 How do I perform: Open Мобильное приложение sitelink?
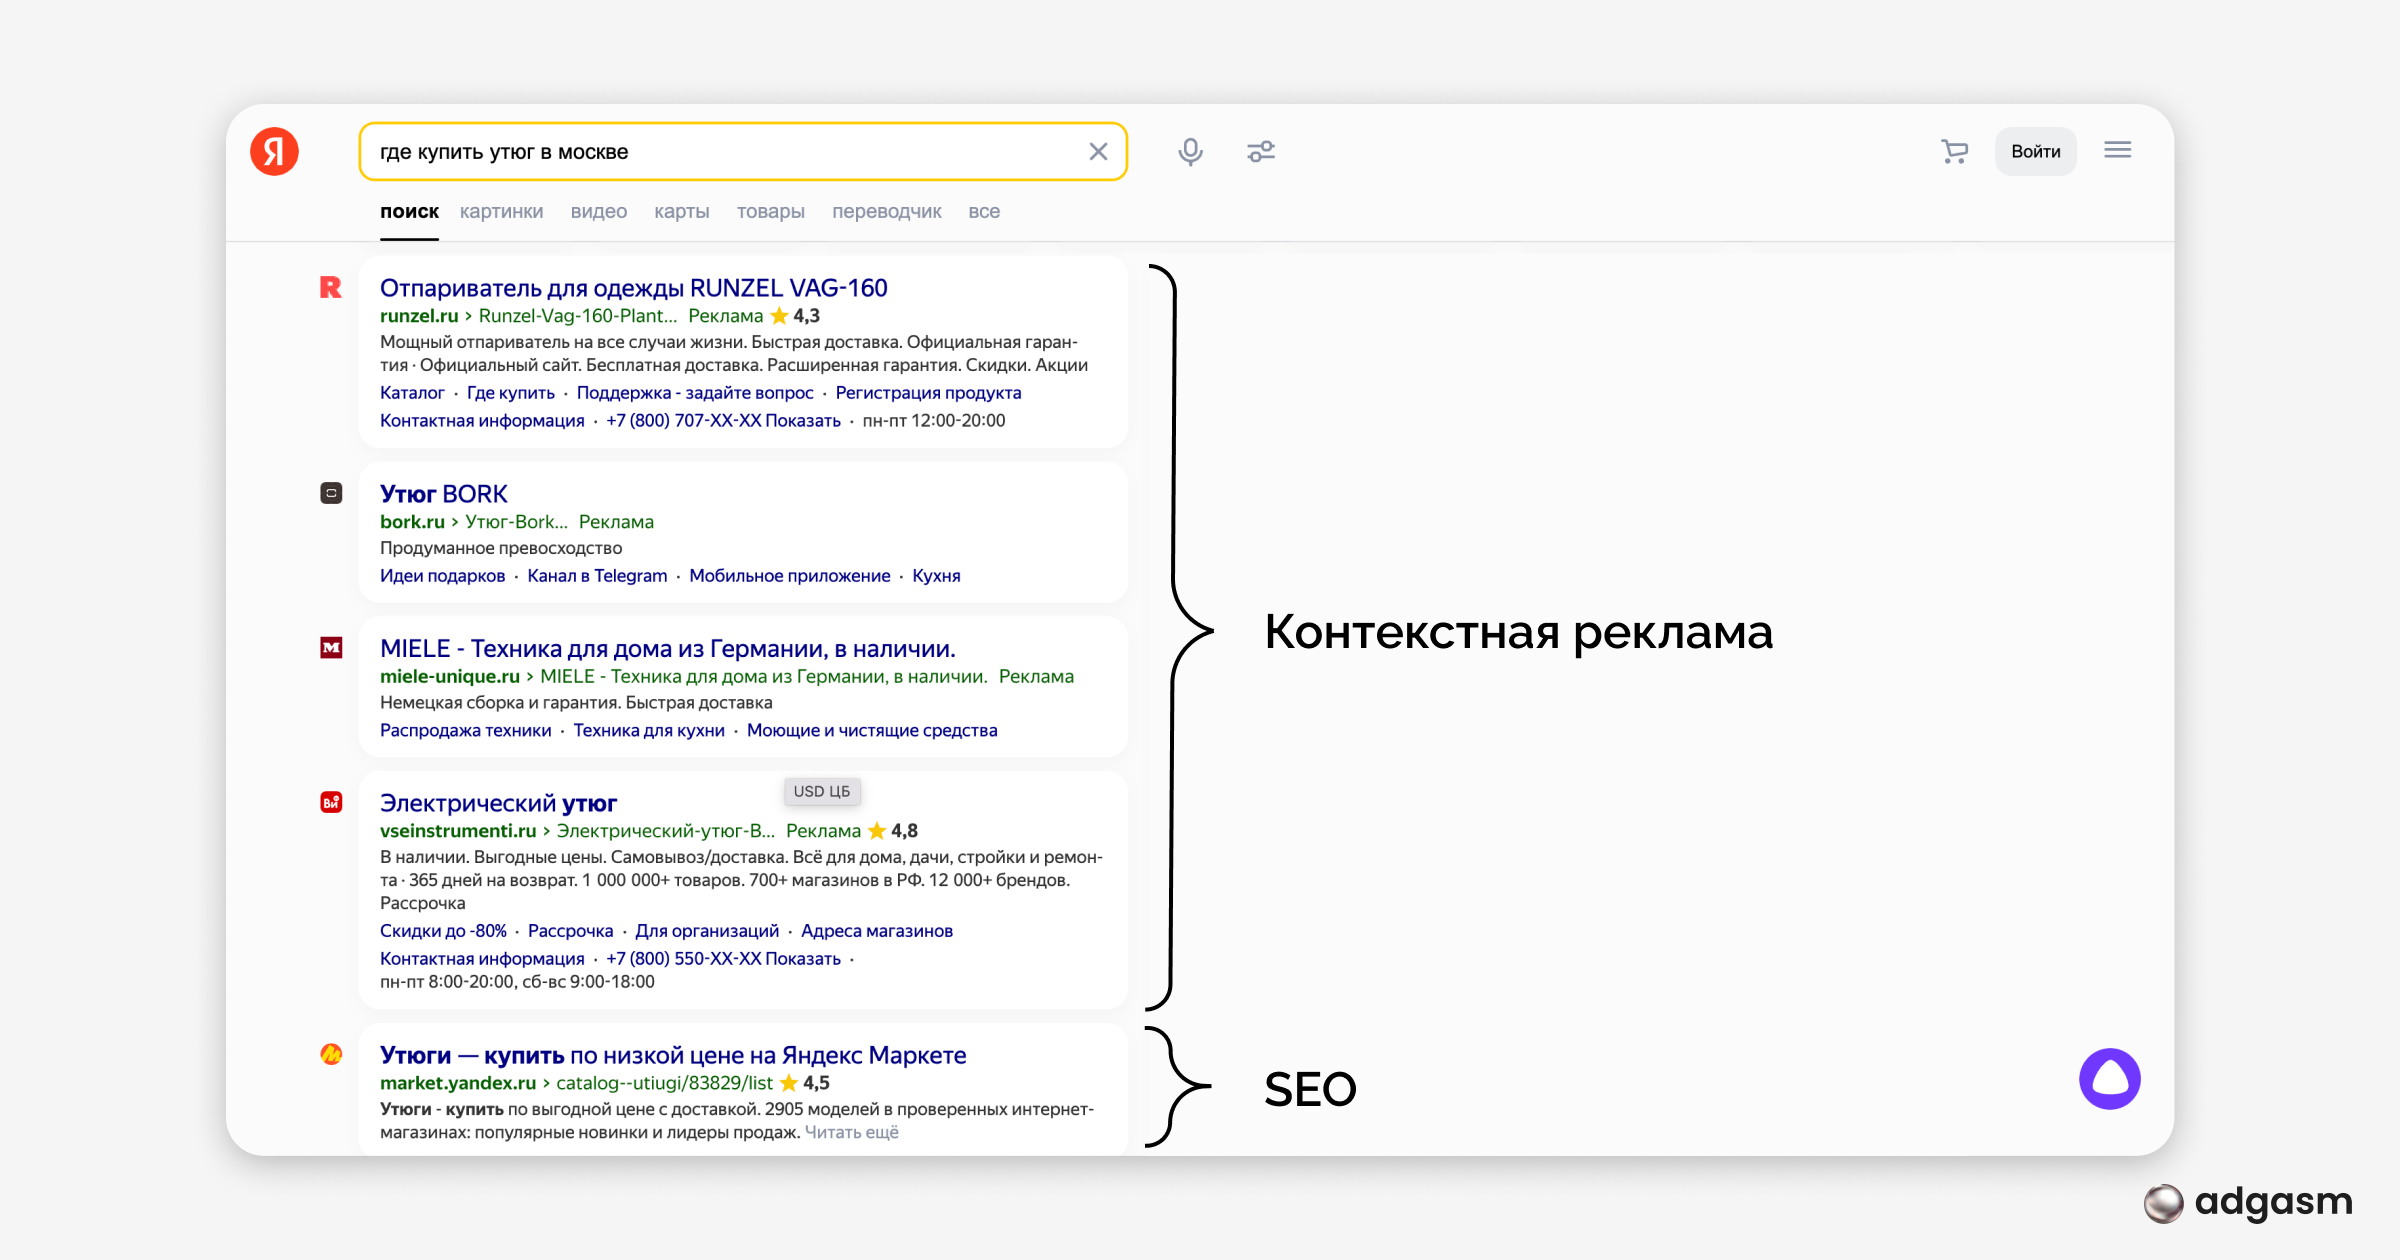[x=789, y=576]
